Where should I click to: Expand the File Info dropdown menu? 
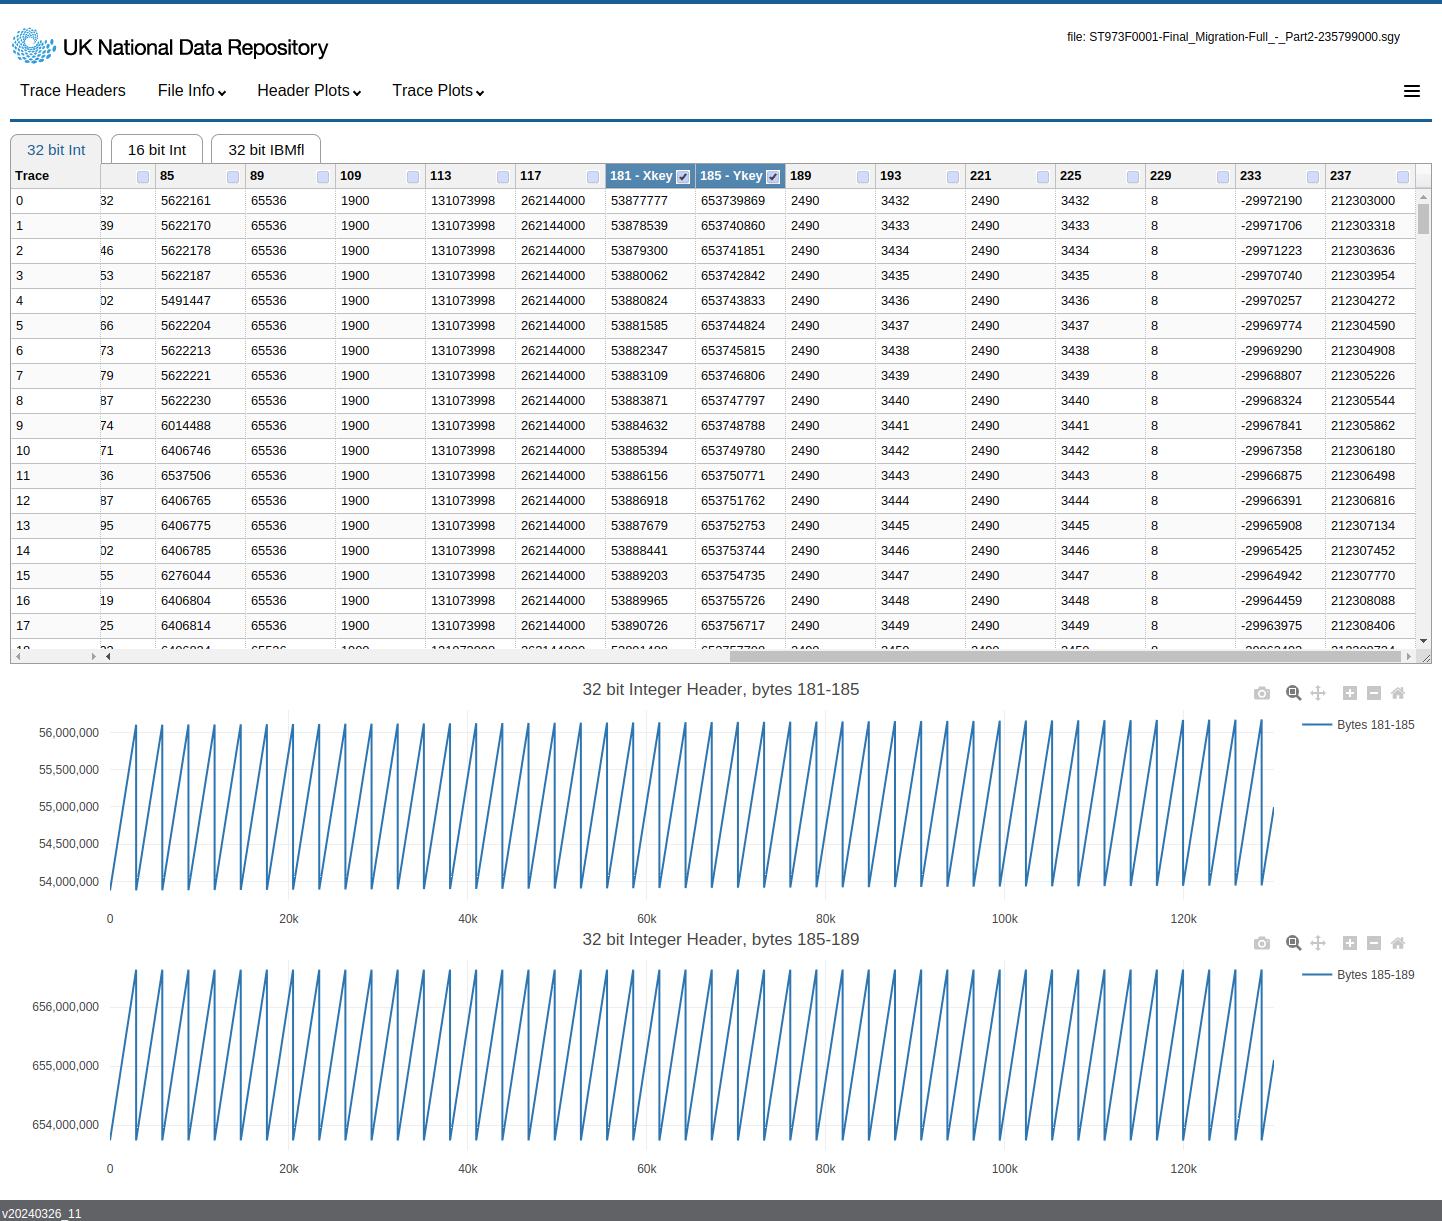[x=192, y=91]
